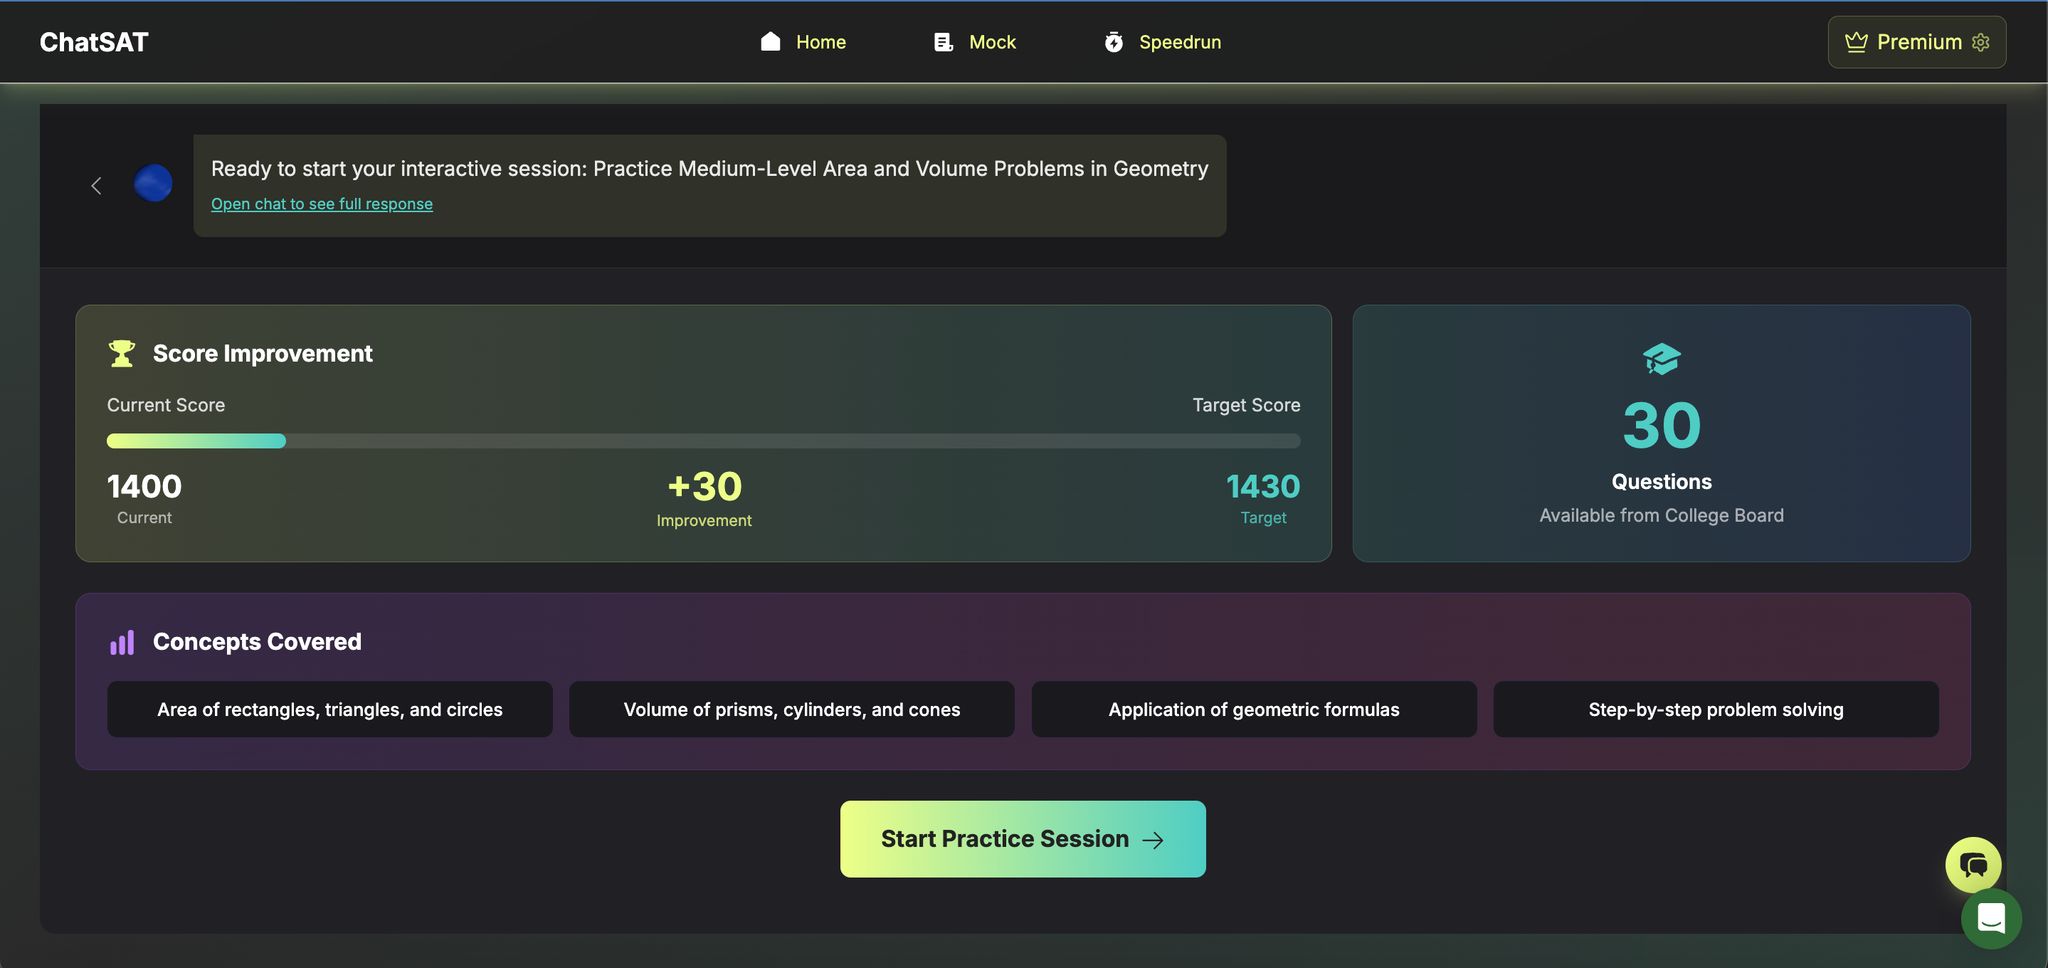
Task: Click the Speedrun stopwatch icon
Action: pos(1113,42)
